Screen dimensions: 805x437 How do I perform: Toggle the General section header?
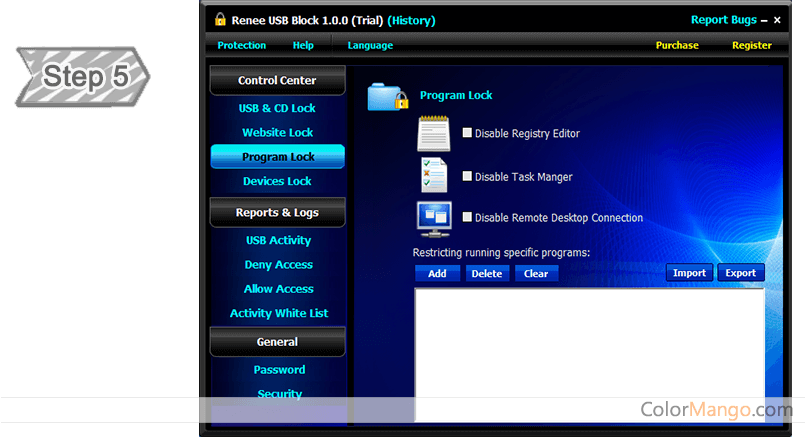pyautogui.click(x=277, y=342)
